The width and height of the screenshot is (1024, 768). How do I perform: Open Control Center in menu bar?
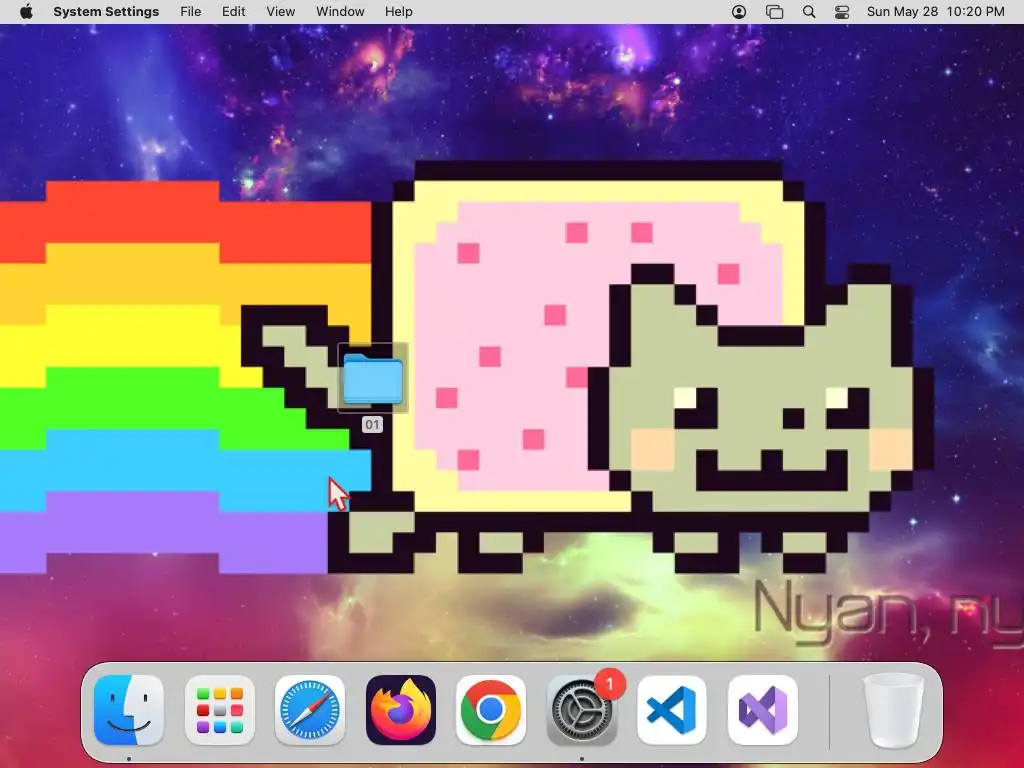[x=842, y=12]
